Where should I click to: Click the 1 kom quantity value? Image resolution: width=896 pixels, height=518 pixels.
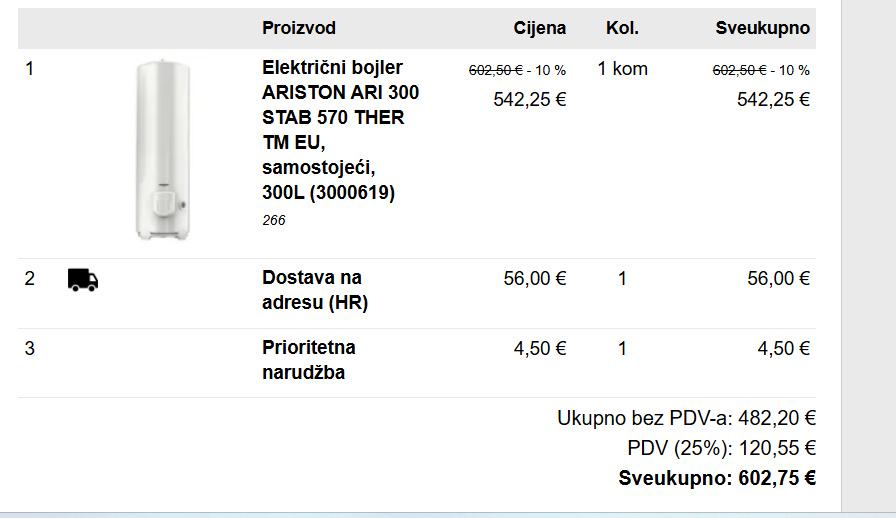pyautogui.click(x=622, y=69)
